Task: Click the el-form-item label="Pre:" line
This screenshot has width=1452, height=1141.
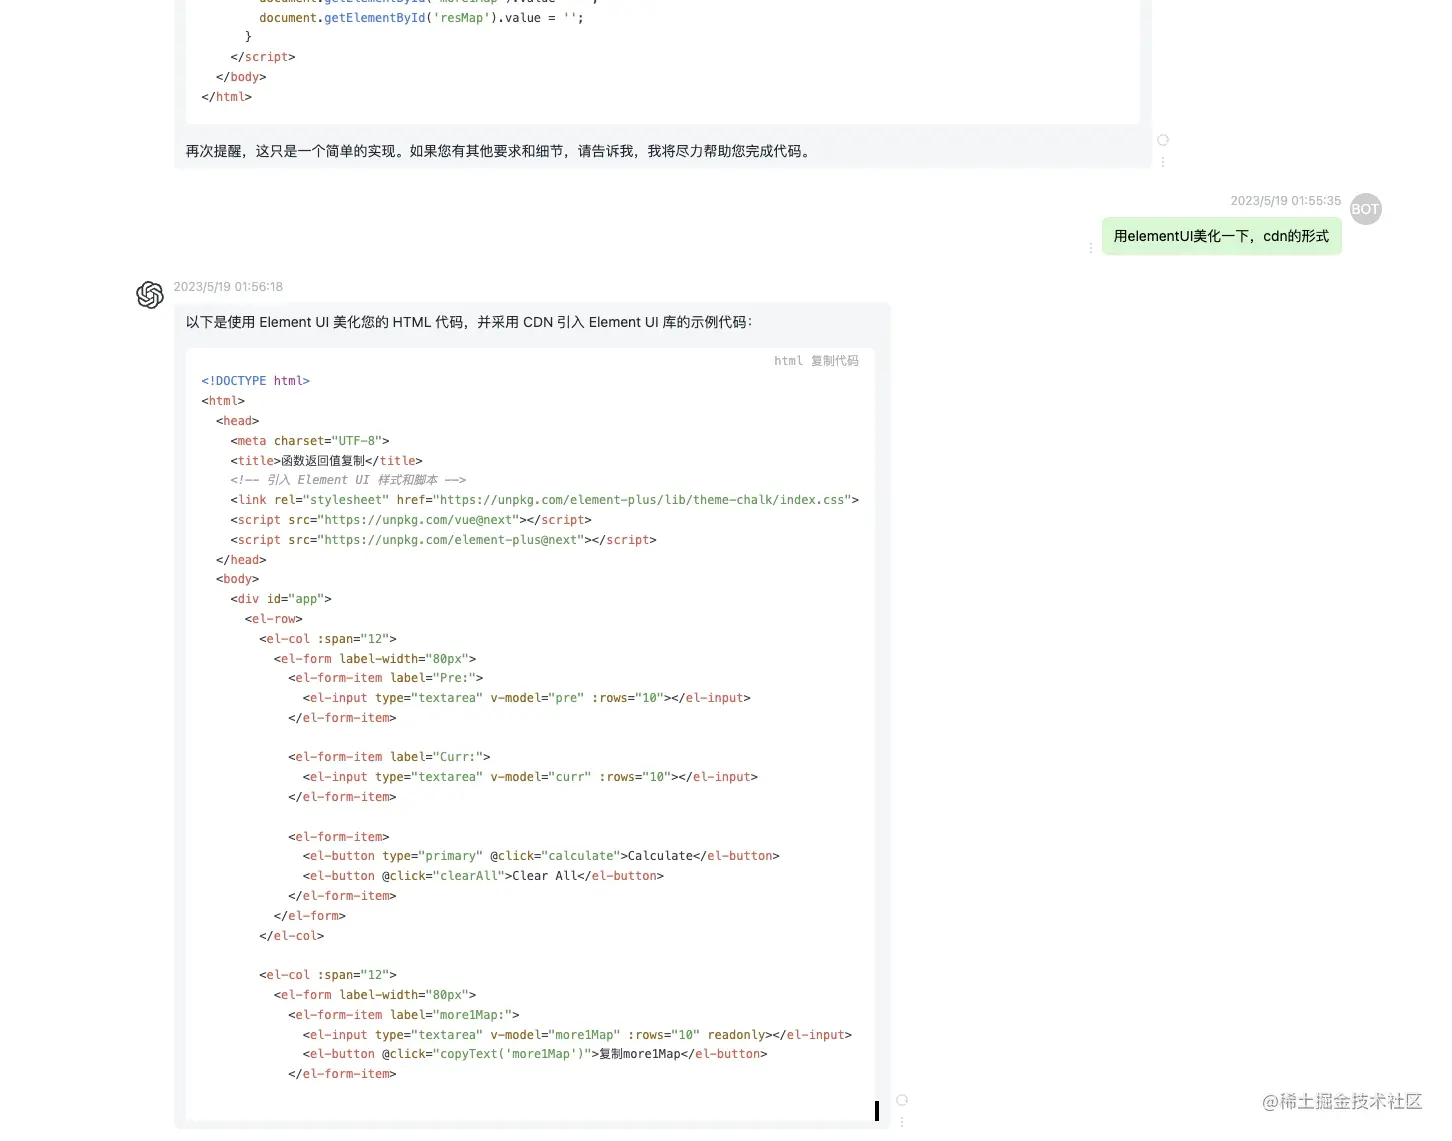Action: coord(386,678)
